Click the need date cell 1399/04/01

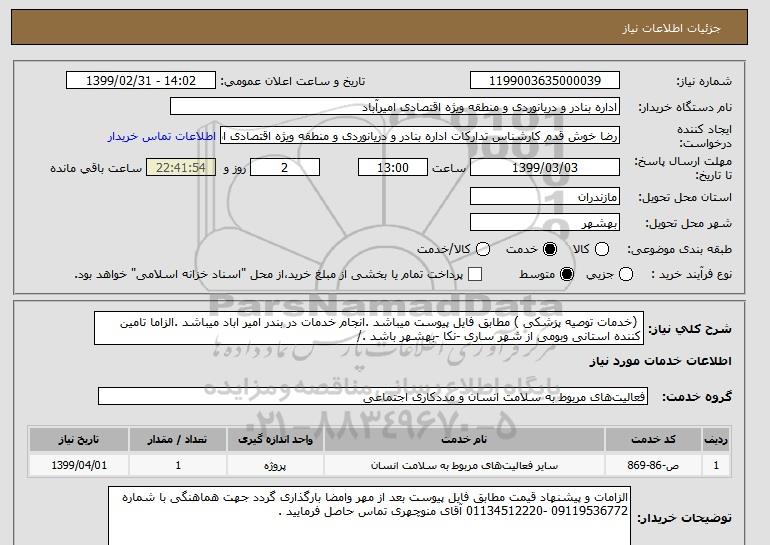coord(79,465)
